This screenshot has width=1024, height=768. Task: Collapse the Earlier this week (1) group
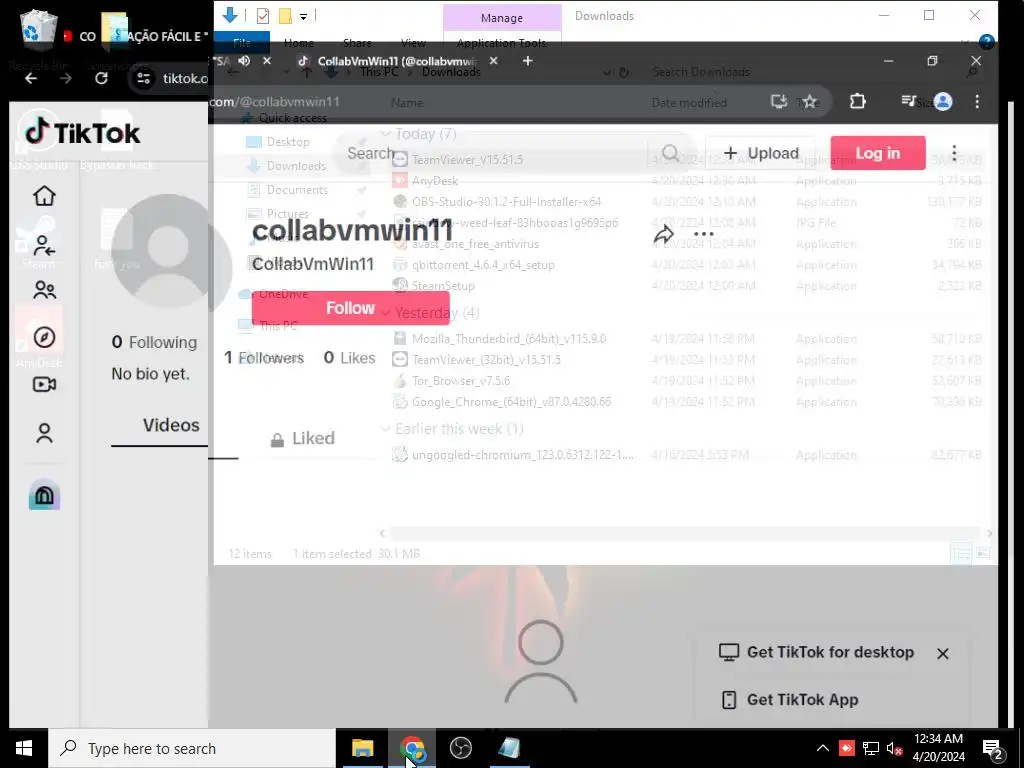click(x=385, y=429)
